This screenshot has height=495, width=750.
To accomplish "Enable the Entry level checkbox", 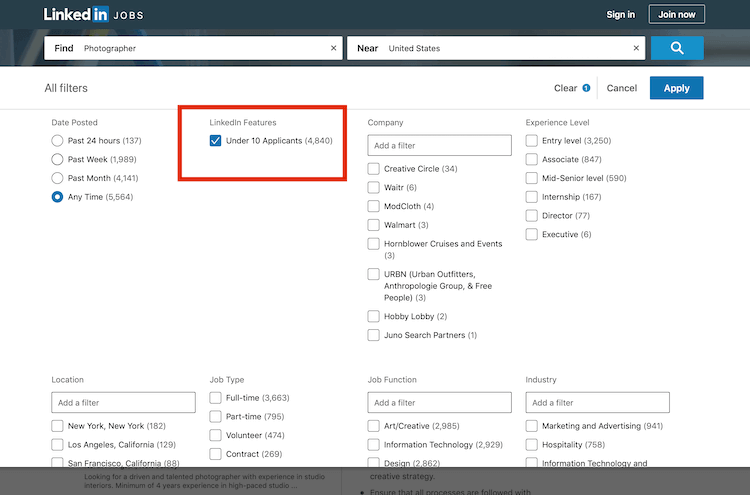I will [x=532, y=141].
